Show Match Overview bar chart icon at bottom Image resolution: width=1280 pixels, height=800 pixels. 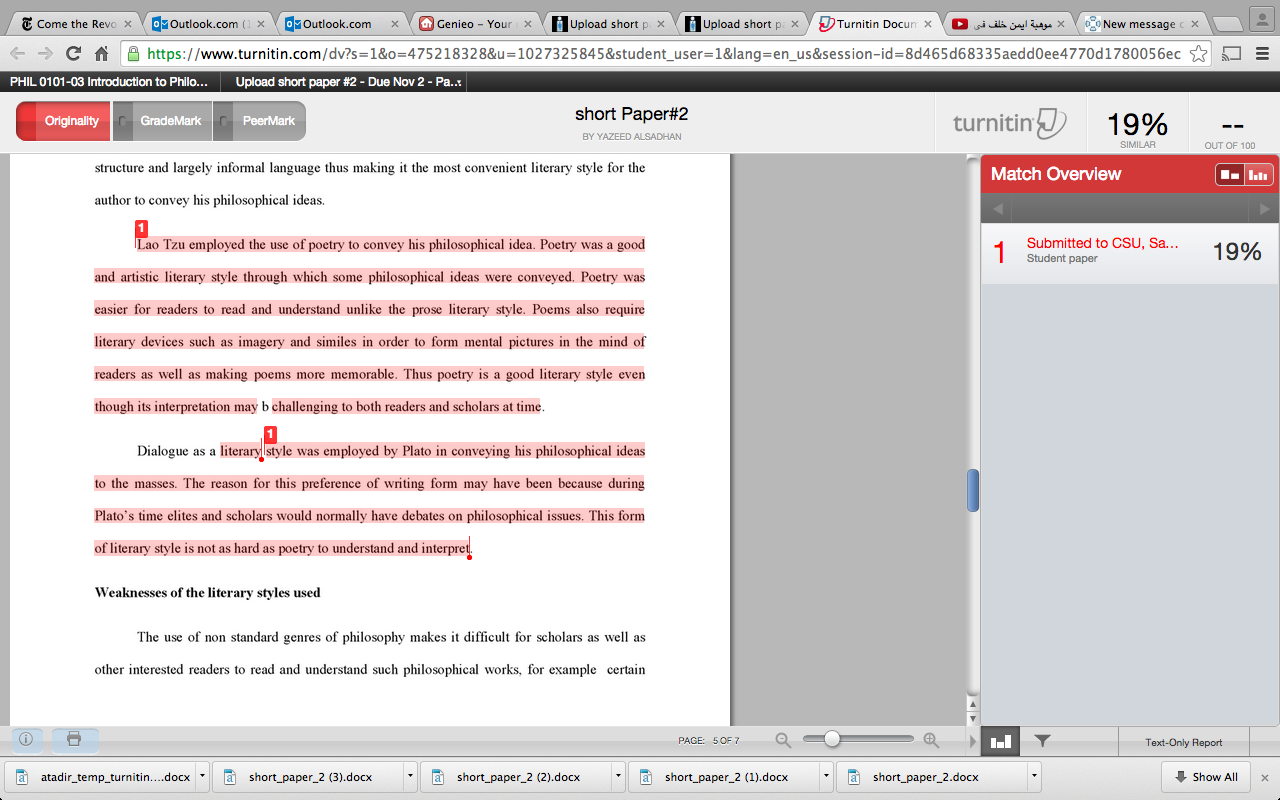[1000, 741]
